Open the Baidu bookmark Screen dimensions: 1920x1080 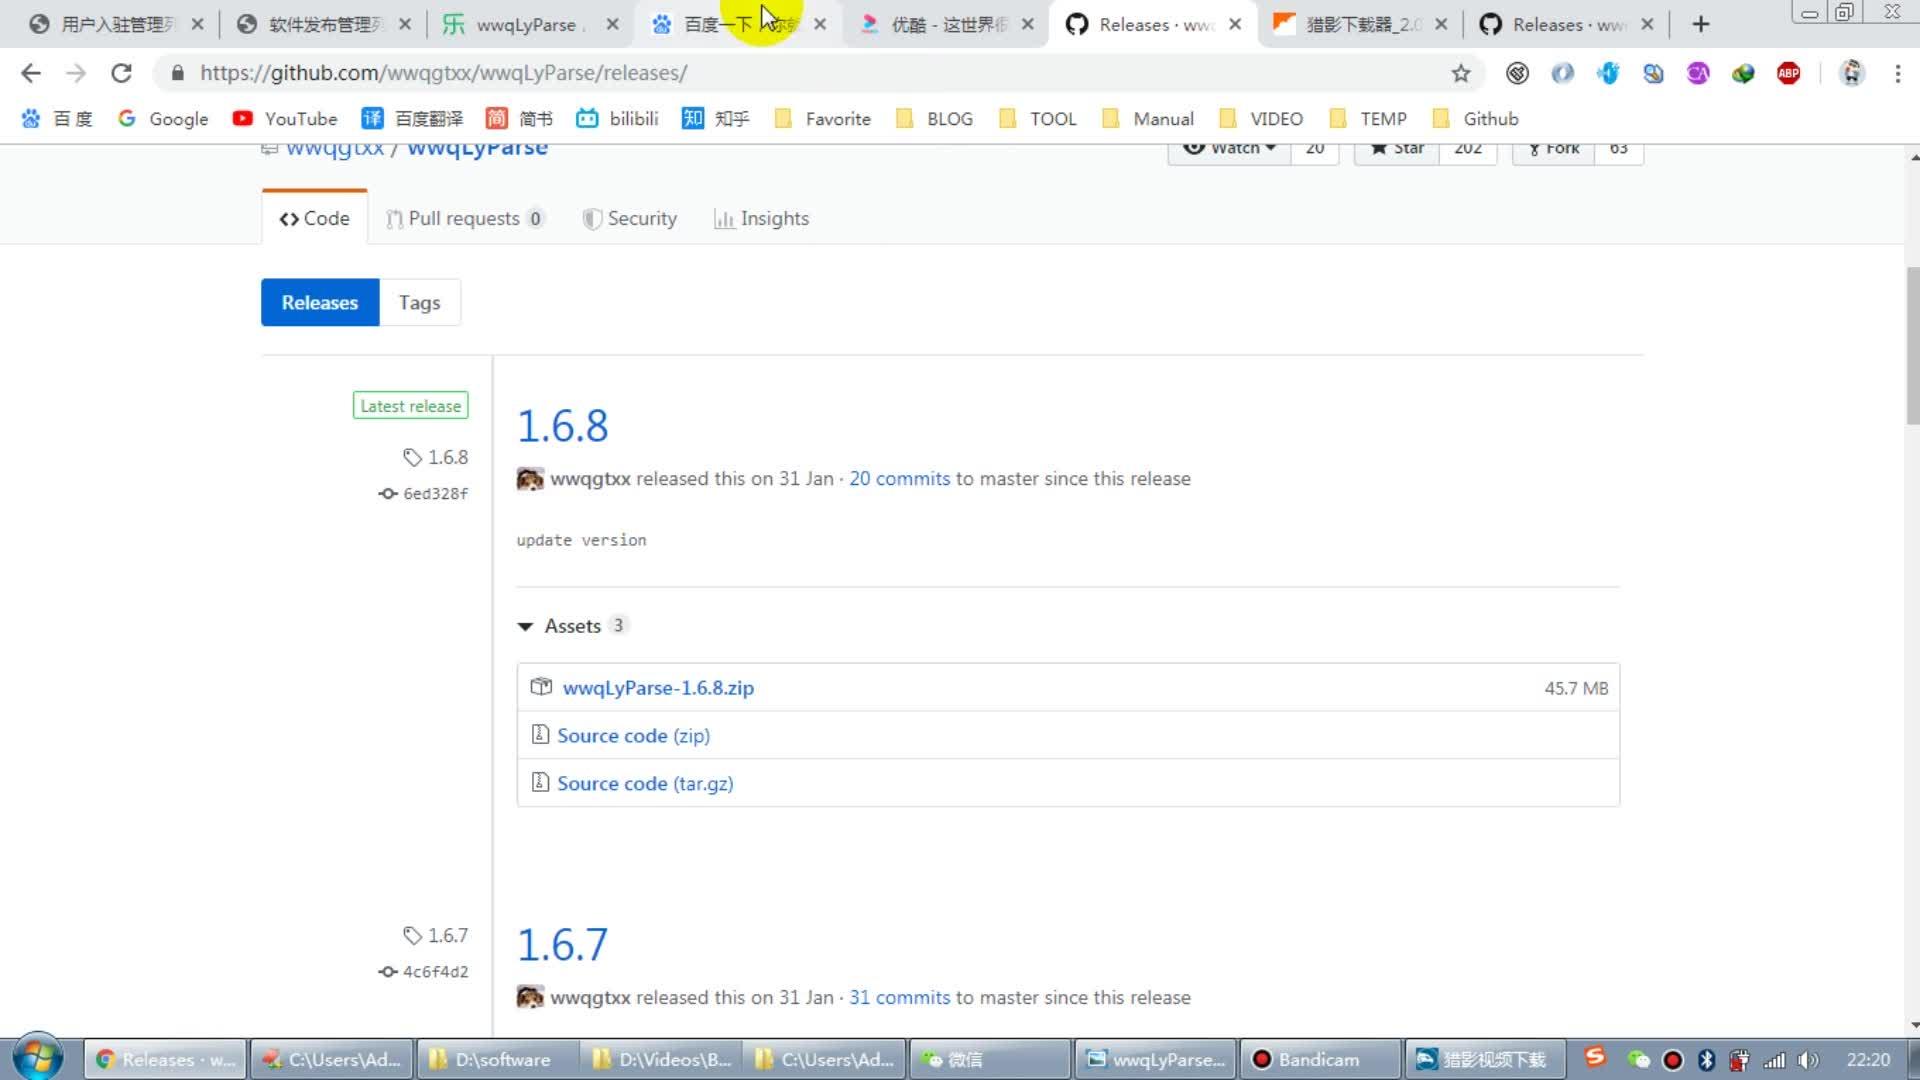tap(57, 119)
